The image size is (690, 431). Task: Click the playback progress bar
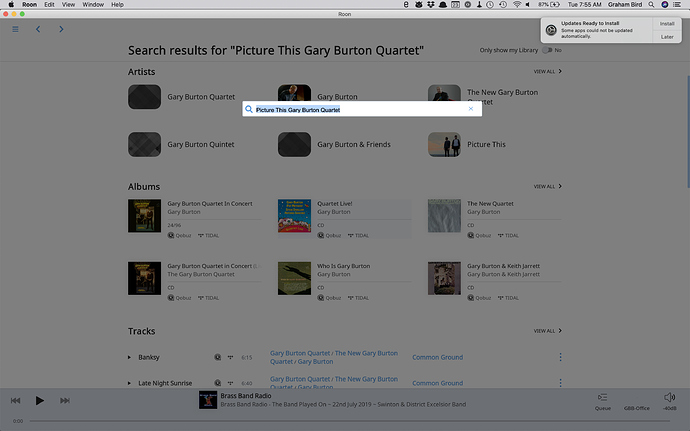(x=351, y=421)
